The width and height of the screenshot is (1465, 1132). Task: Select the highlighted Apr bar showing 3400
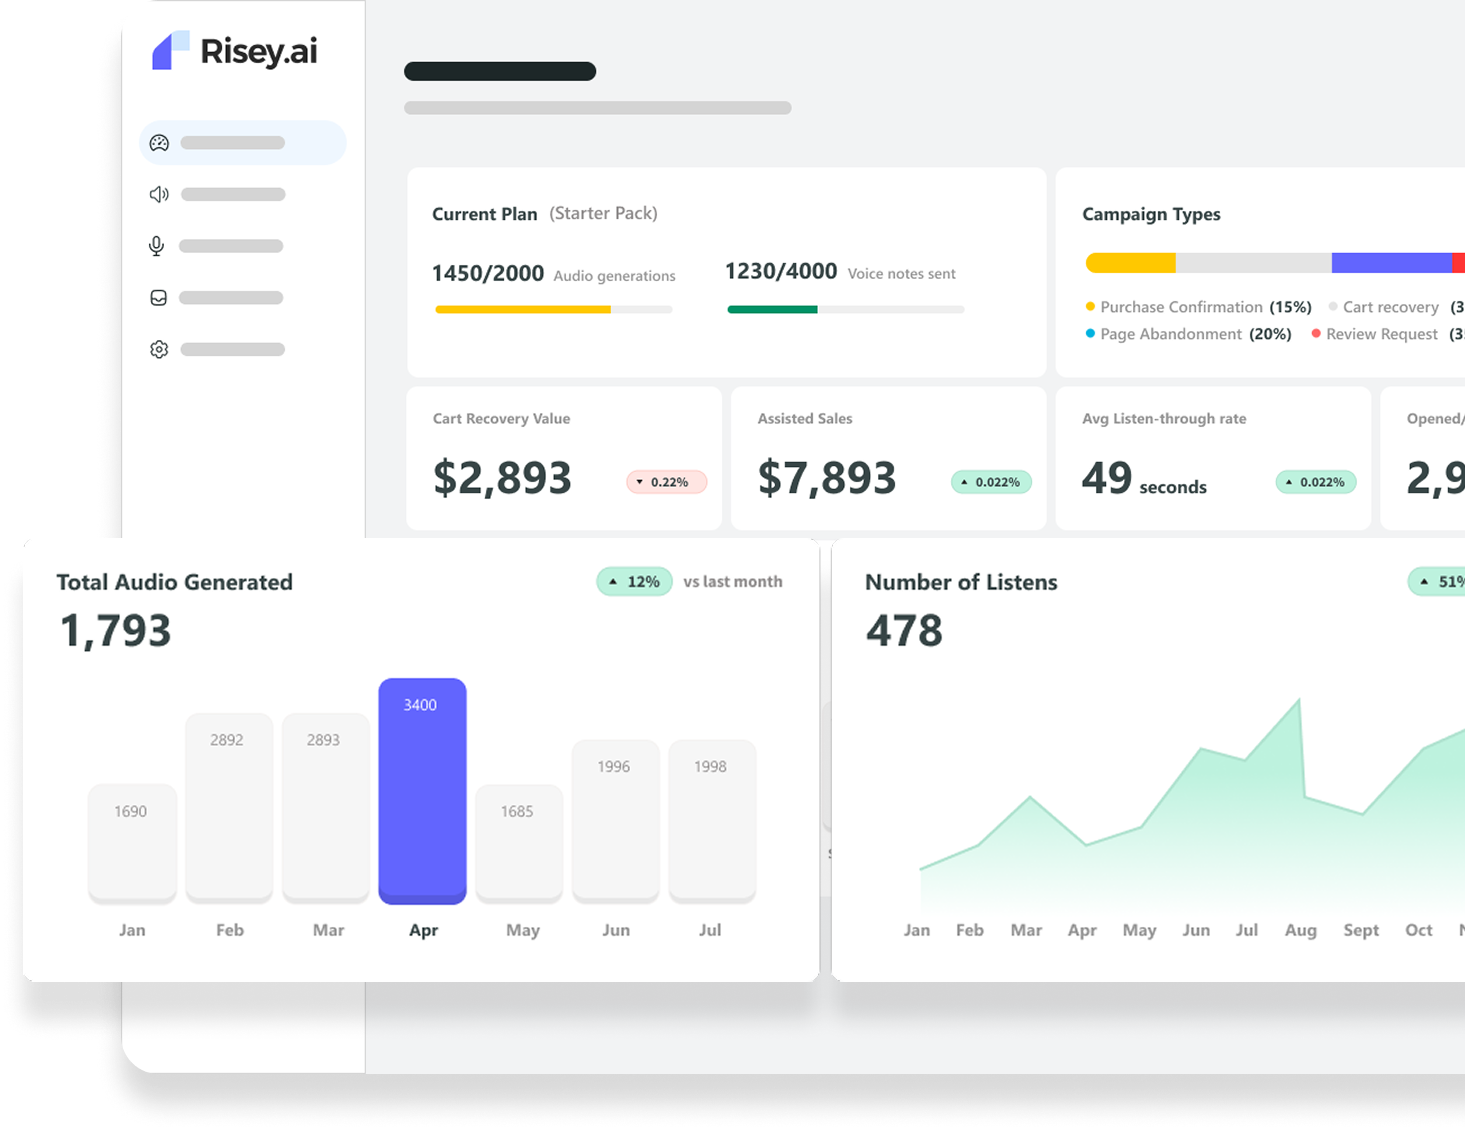(423, 790)
